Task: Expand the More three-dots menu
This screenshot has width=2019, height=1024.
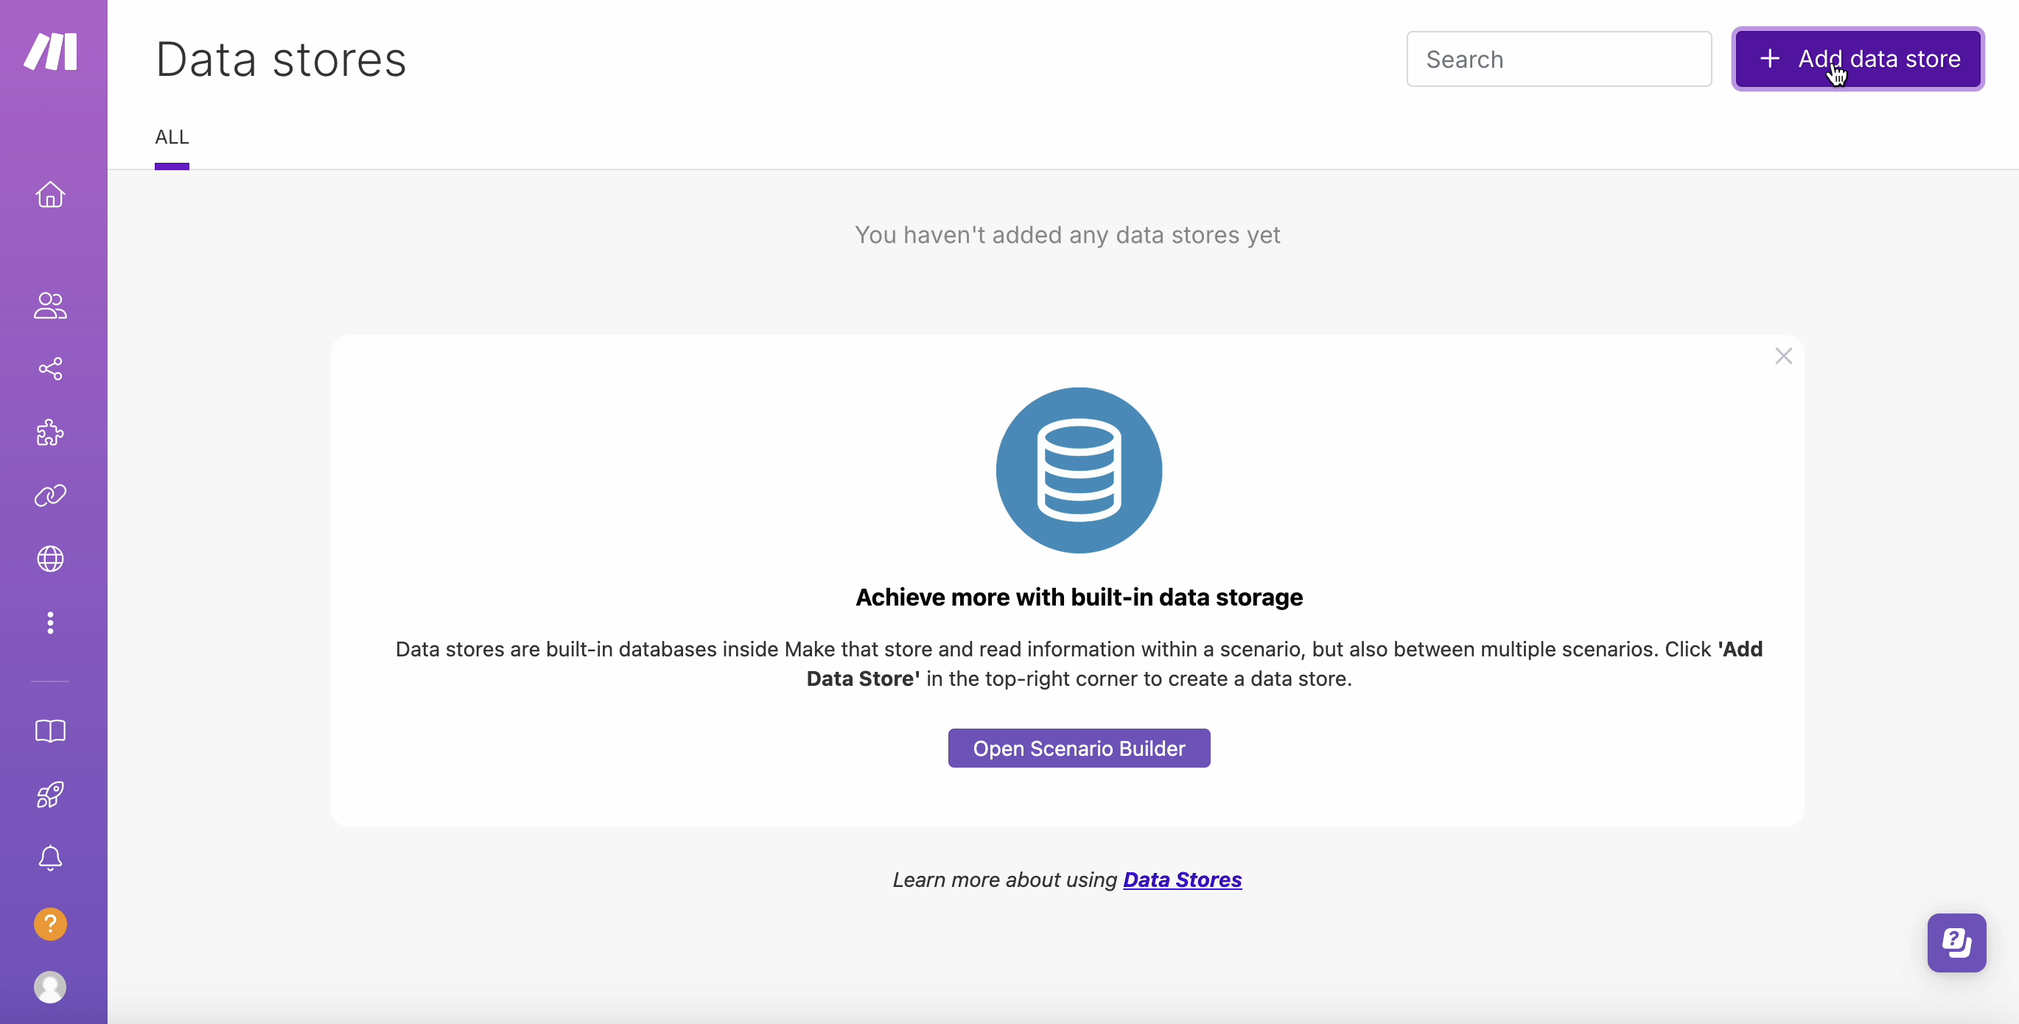Action: (x=50, y=623)
